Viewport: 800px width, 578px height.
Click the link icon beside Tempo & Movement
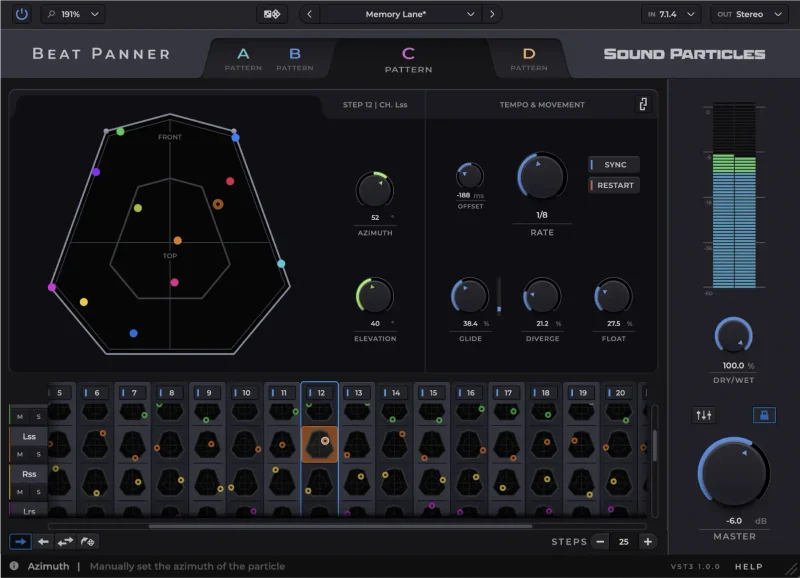tap(643, 104)
